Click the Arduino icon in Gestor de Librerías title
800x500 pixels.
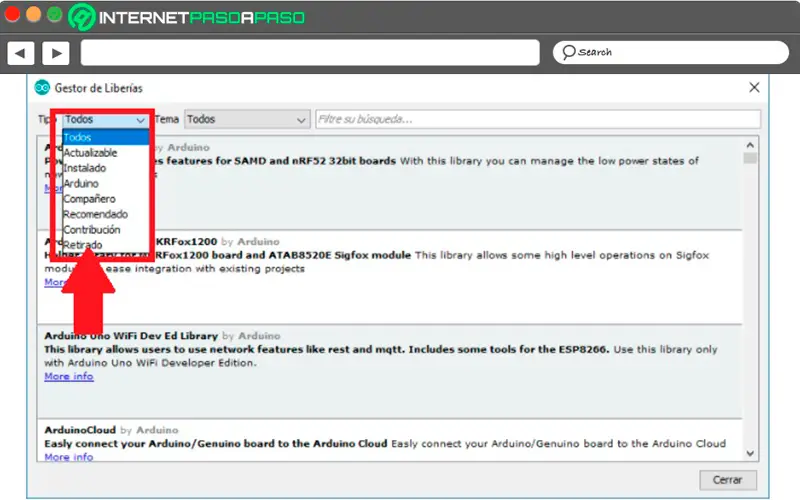click(x=42, y=88)
